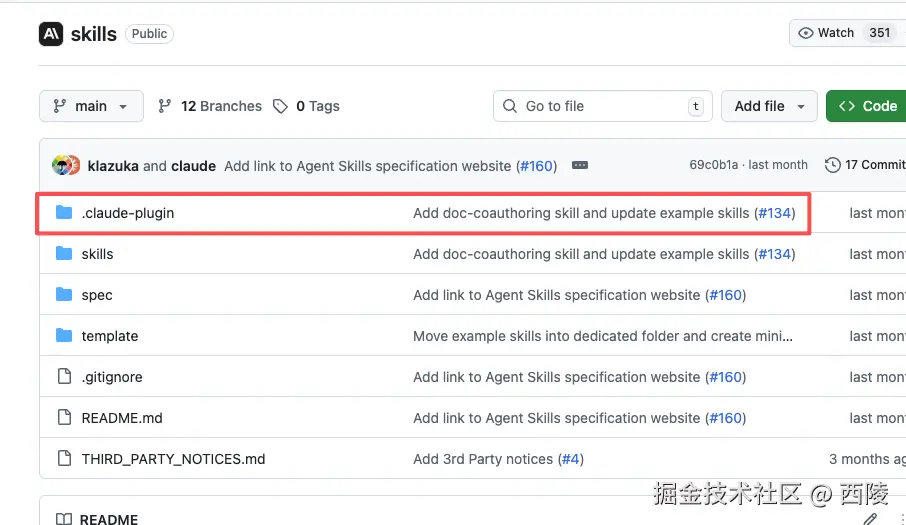Screen dimensions: 906x525
Task: Open the THIRD_PARTY_NOTICES.md file
Action: [173, 459]
